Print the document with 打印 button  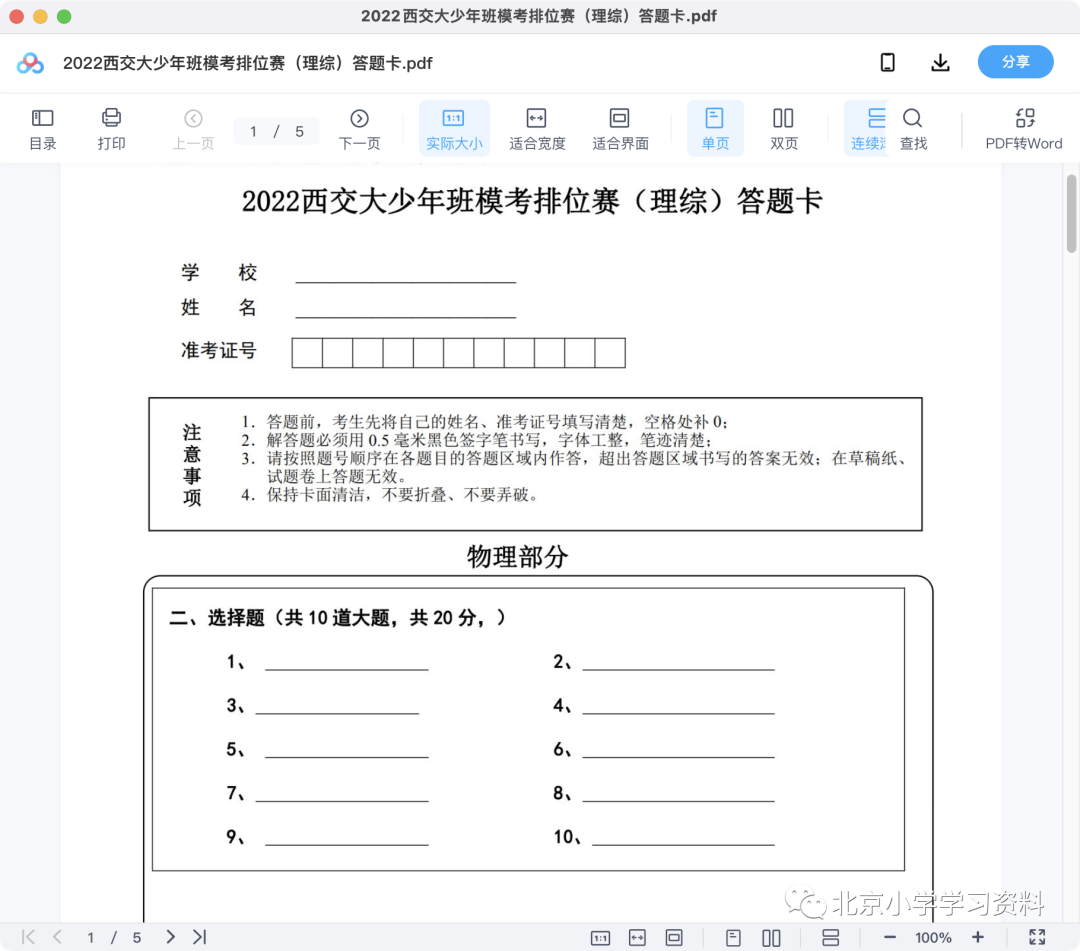[x=111, y=129]
